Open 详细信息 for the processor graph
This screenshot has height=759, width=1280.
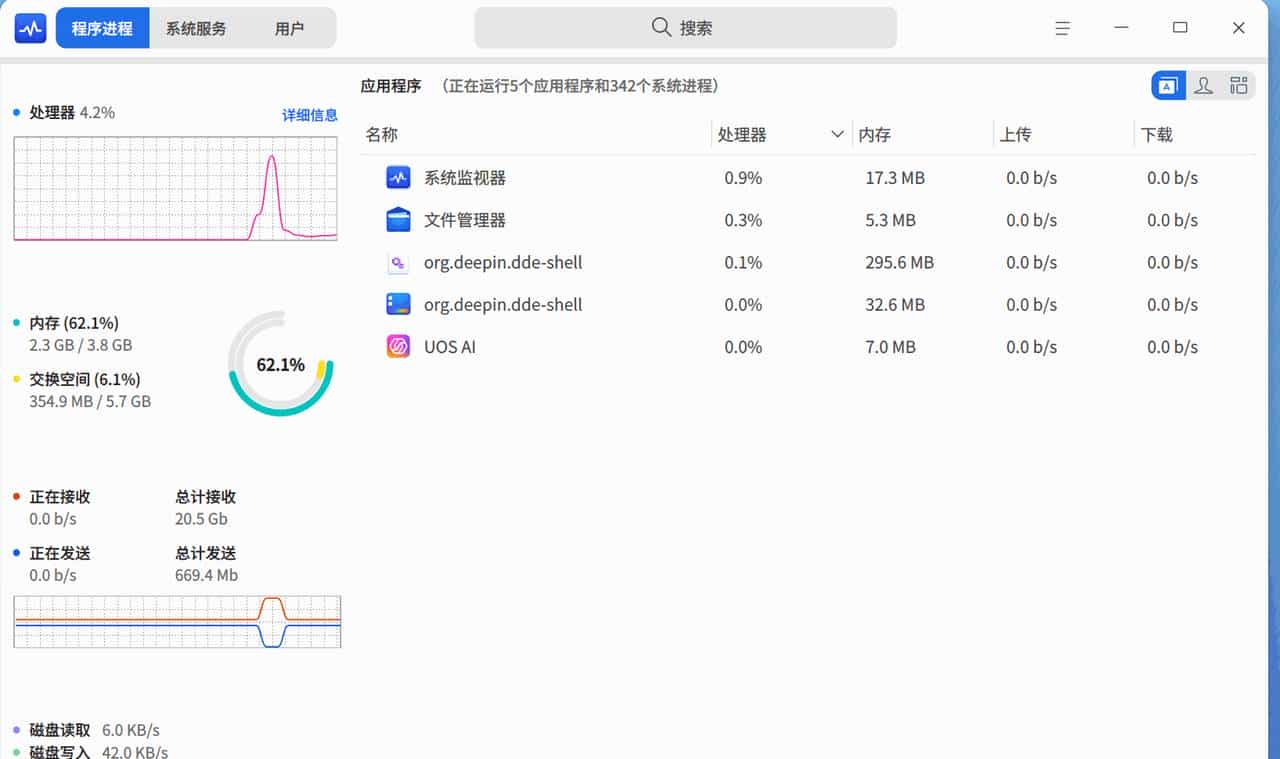pos(308,116)
